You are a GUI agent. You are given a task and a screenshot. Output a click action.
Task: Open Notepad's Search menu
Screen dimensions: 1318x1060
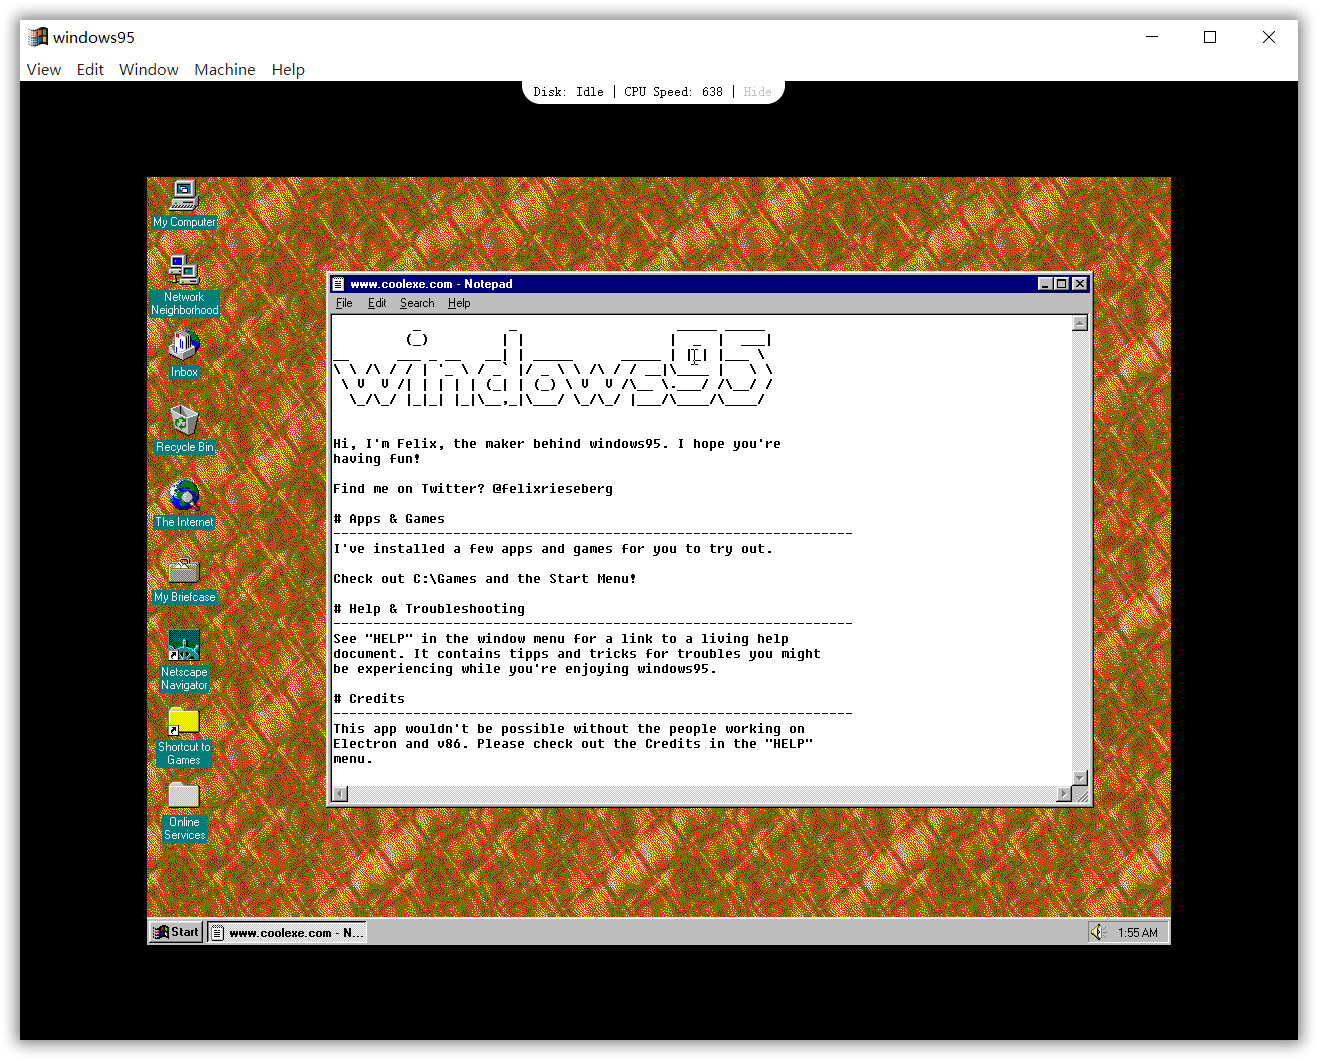point(417,303)
